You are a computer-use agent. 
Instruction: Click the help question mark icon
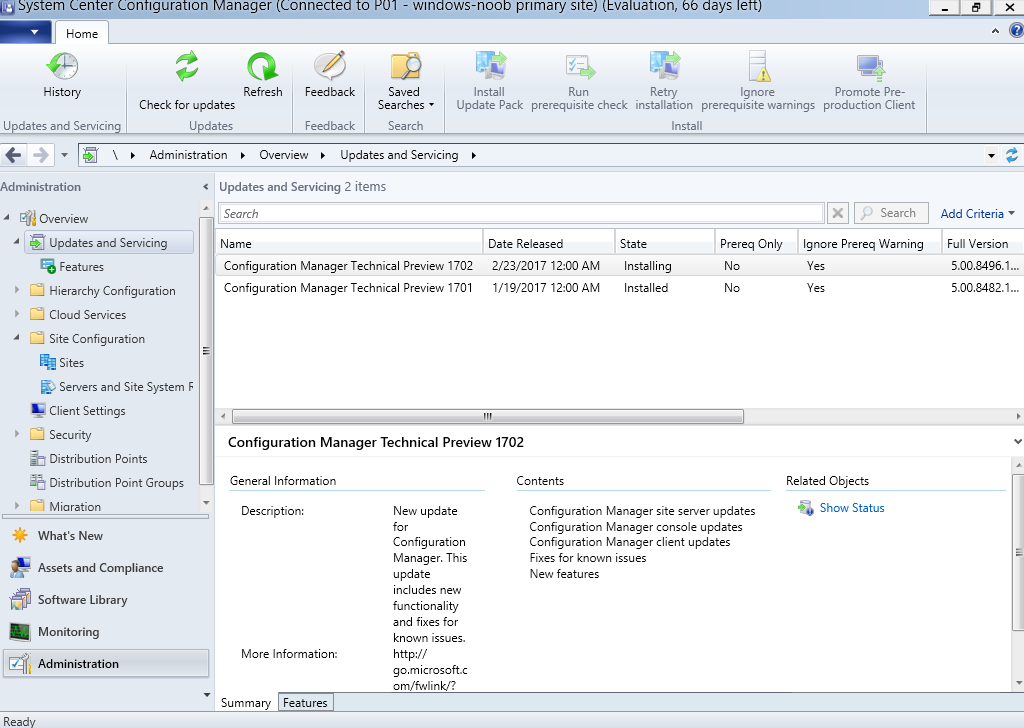pos(1017,31)
